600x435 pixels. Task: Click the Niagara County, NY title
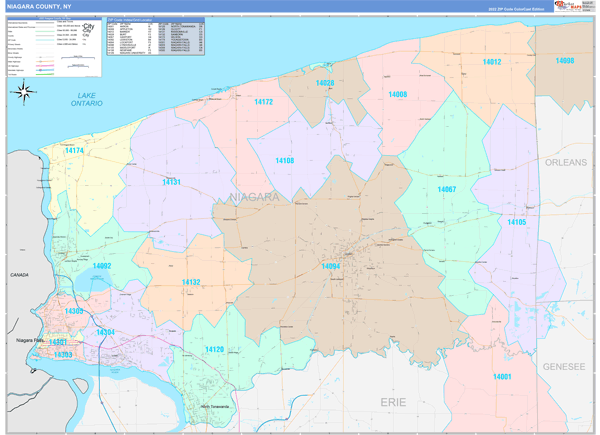click(x=41, y=6)
